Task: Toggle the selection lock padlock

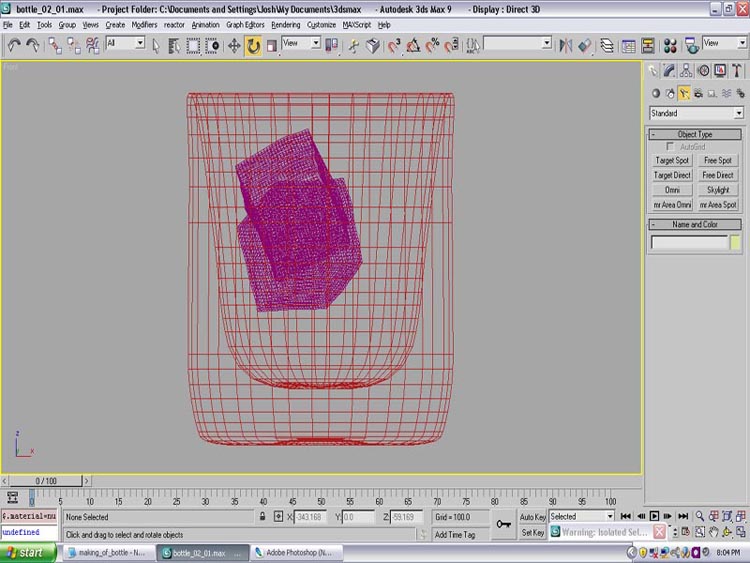Action: [x=262, y=517]
